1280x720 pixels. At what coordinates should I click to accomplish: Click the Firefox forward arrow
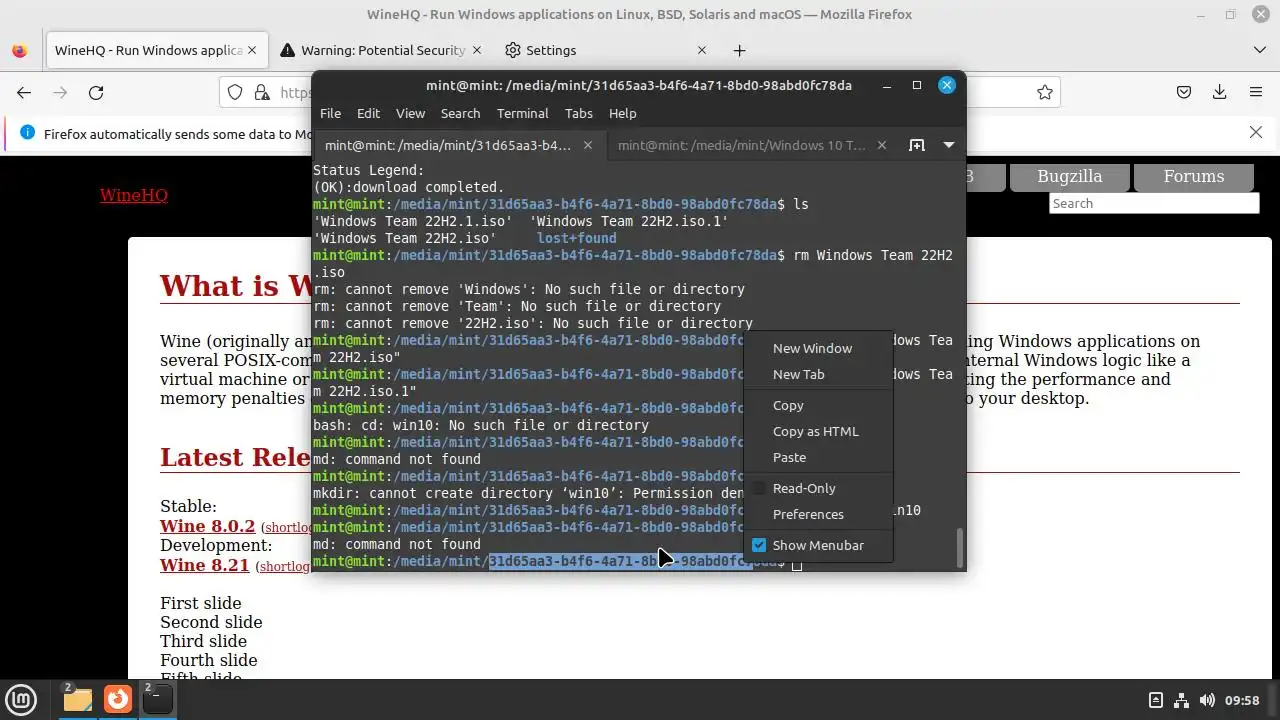(x=60, y=92)
